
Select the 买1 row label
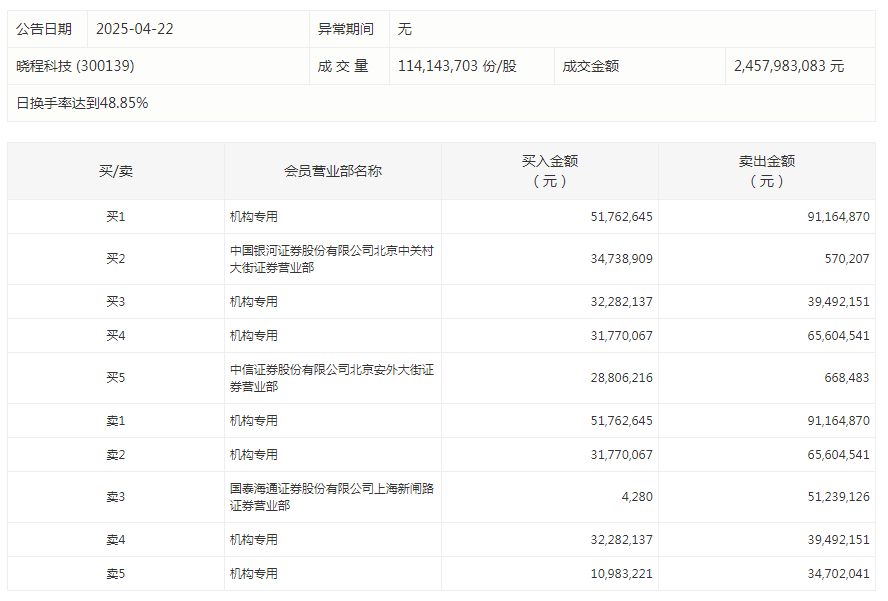point(116,217)
